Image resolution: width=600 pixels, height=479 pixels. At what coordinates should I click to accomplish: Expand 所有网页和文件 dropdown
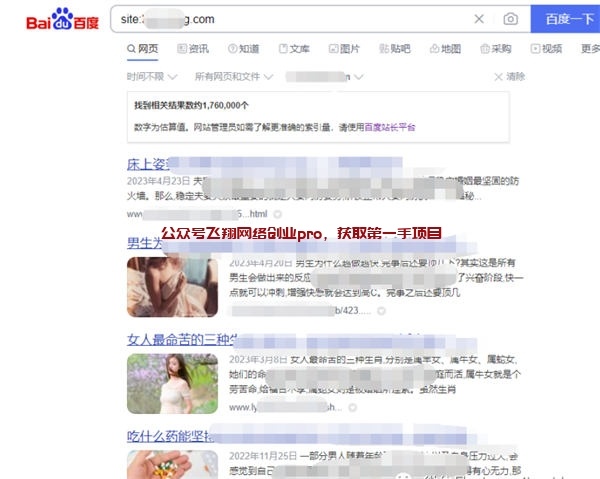tap(234, 77)
